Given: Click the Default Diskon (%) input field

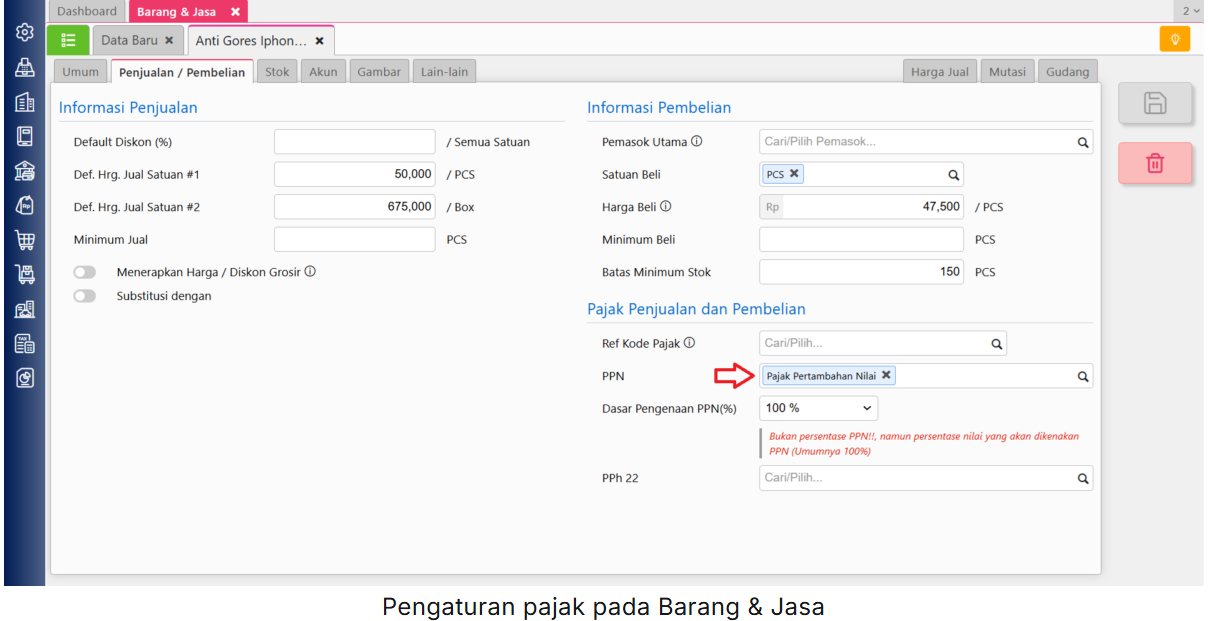Looking at the screenshot, I should click(x=354, y=142).
